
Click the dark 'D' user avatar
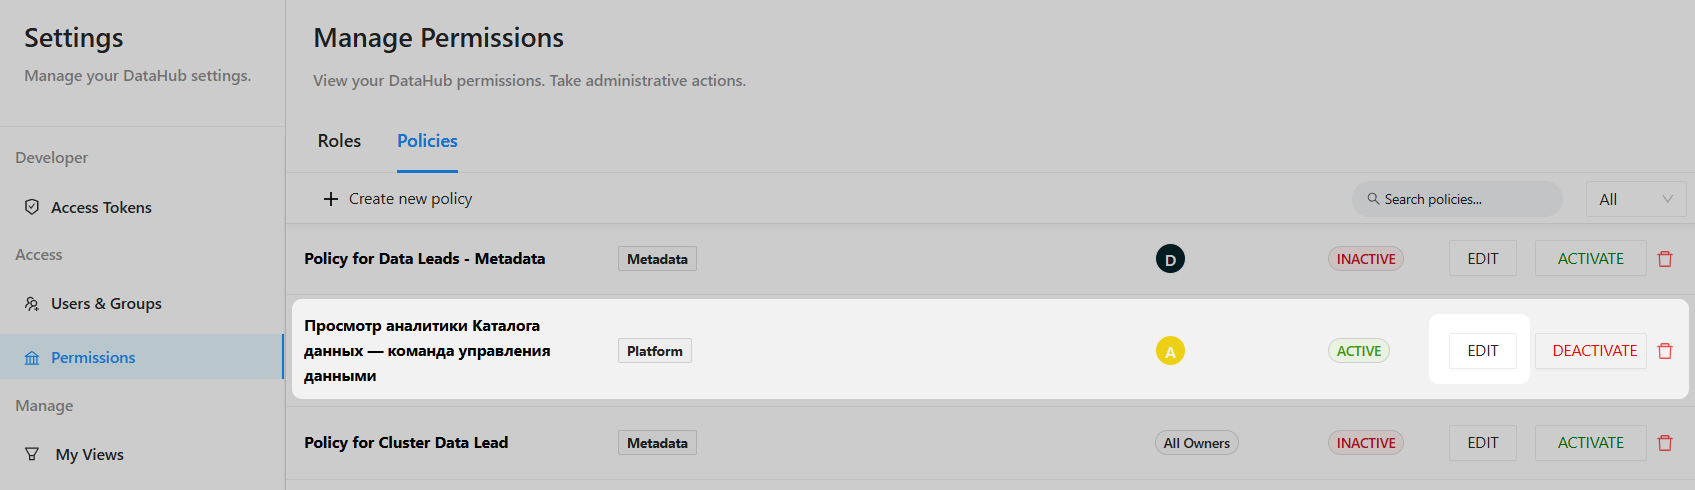click(x=1170, y=259)
